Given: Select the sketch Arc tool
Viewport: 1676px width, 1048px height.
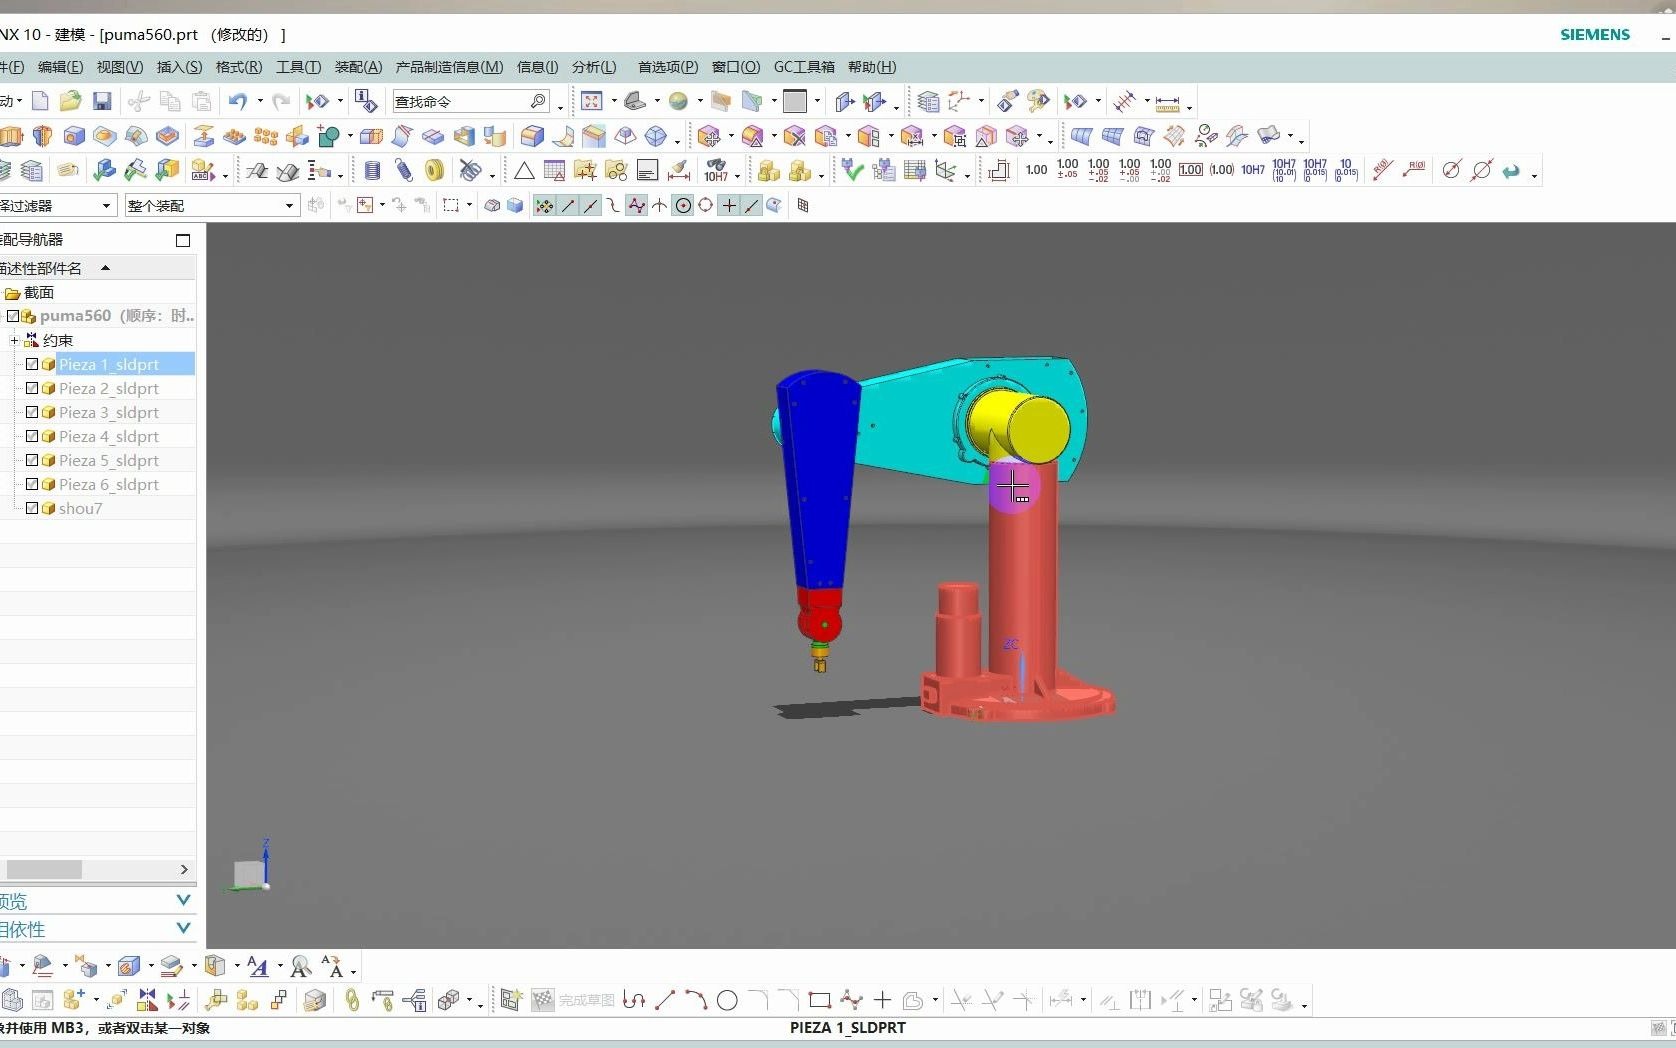Looking at the screenshot, I should click(696, 999).
